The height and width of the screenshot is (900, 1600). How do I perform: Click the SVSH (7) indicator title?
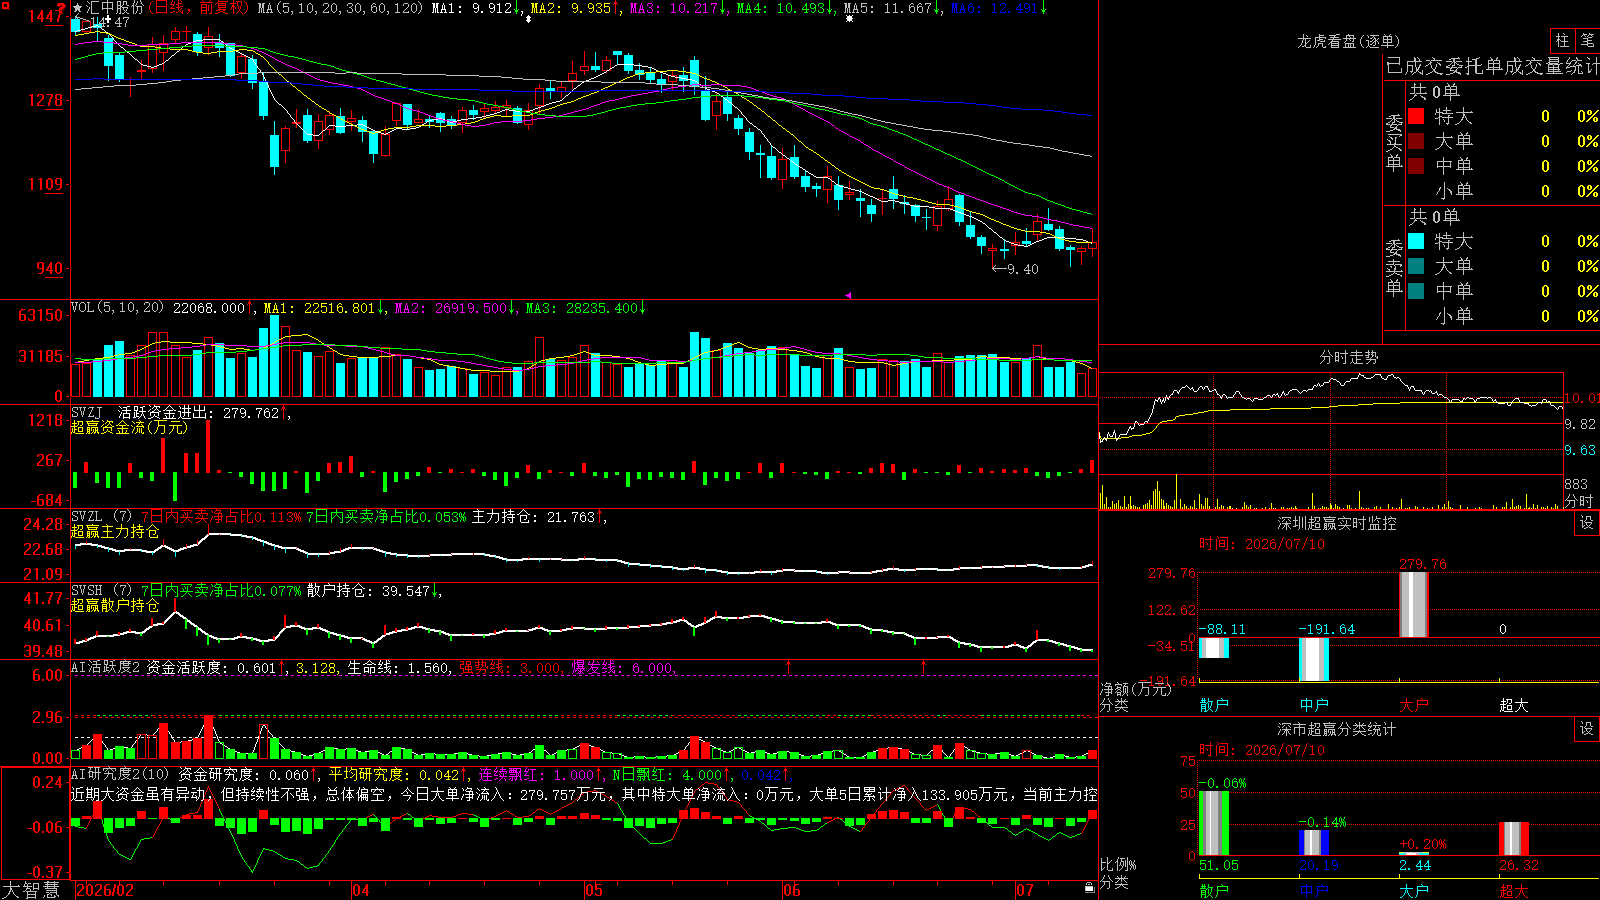click(101, 591)
